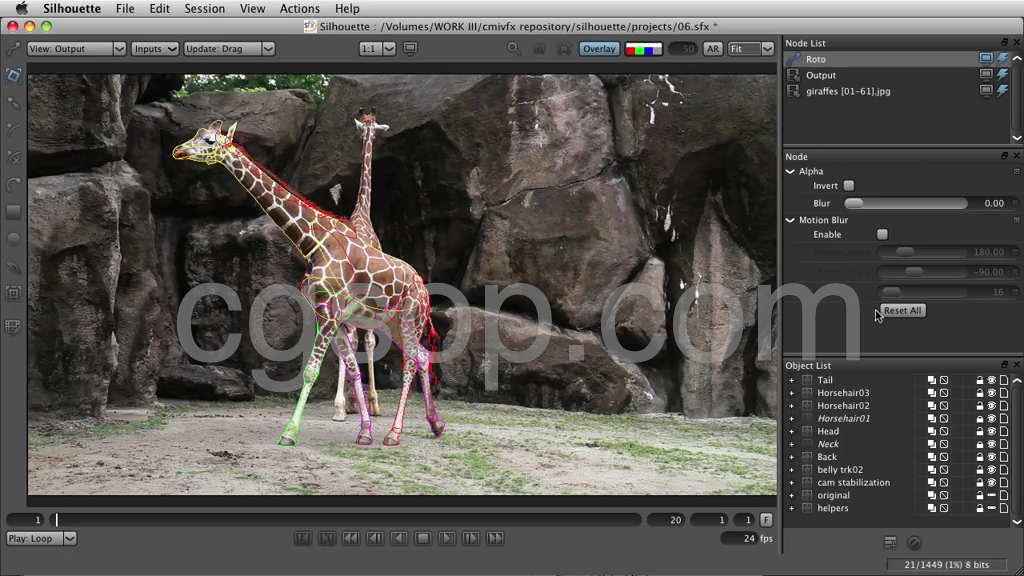Toggle the Overlay button
The width and height of the screenshot is (1024, 576).
tap(599, 48)
